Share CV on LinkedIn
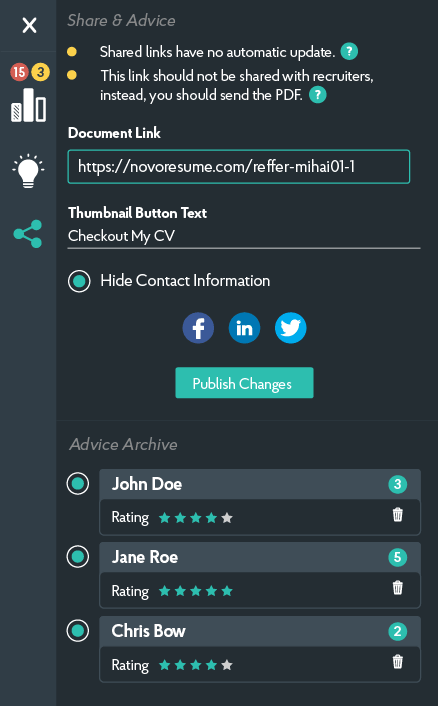This screenshot has width=438, height=706. pos(244,328)
